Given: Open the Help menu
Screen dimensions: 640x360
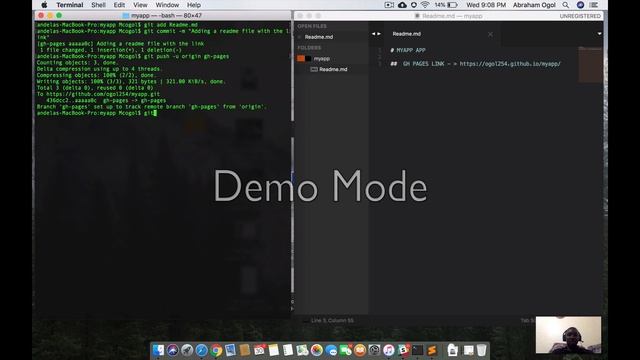Looking at the screenshot, I should (x=194, y=5).
